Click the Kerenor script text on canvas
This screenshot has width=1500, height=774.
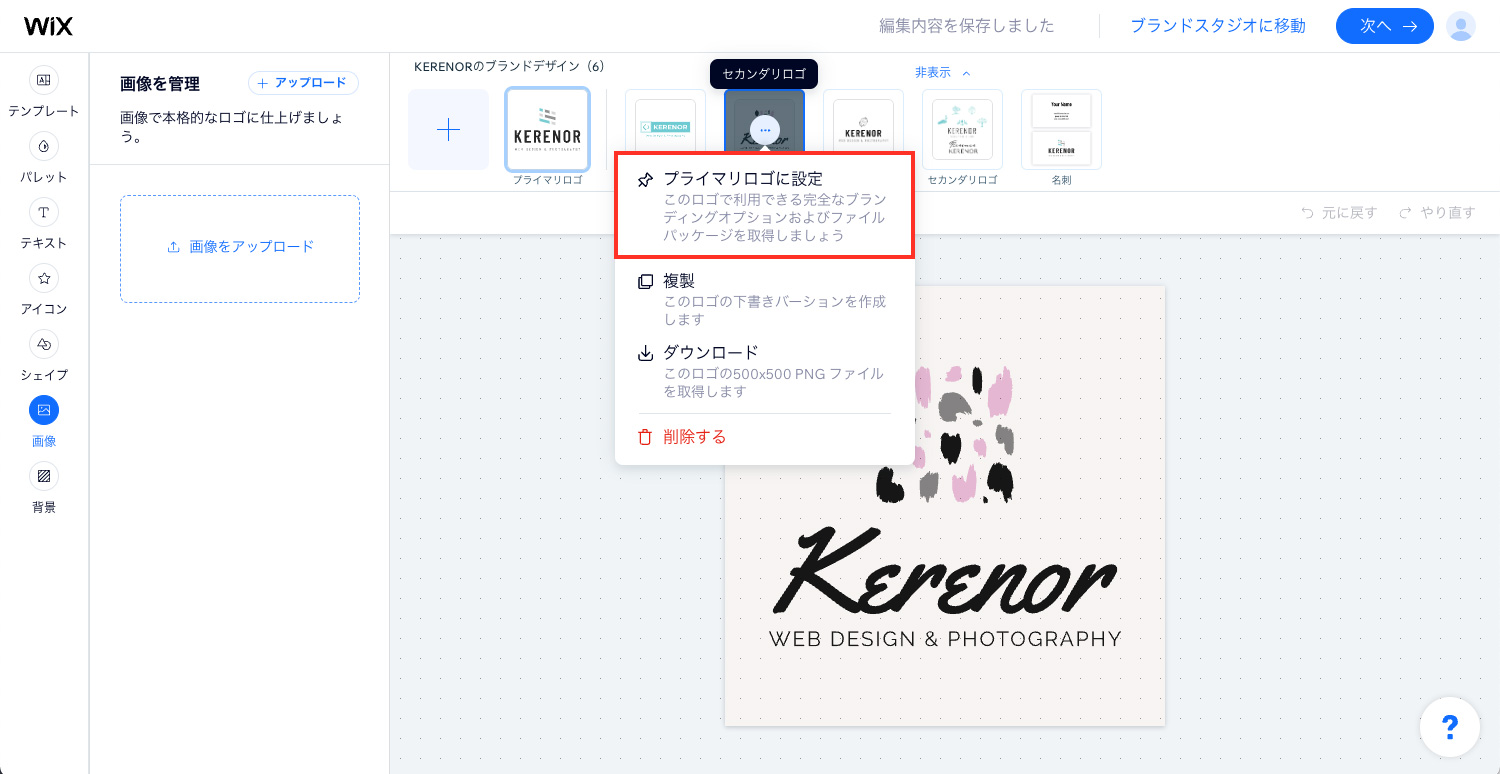(x=944, y=573)
